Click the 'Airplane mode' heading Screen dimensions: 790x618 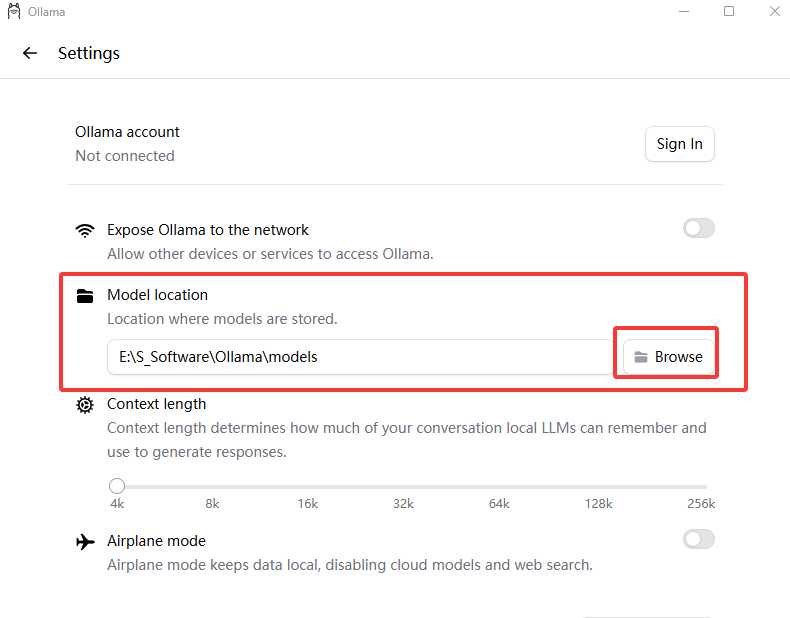click(156, 541)
